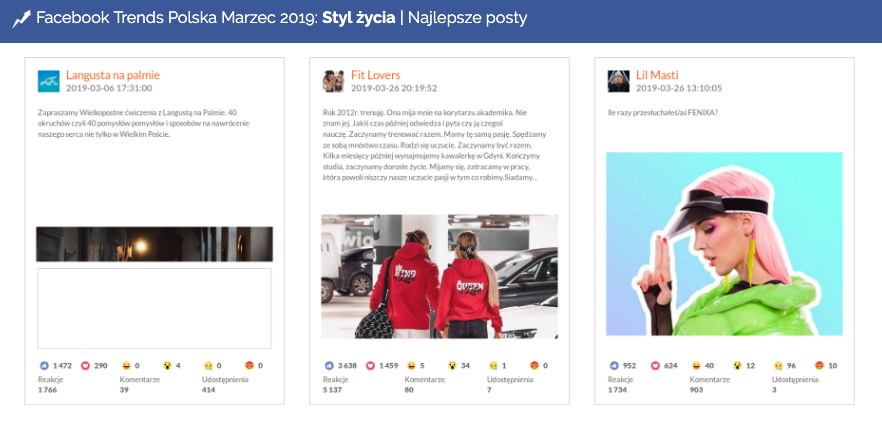Click the empty white preview box in the Langusta post

[154, 308]
